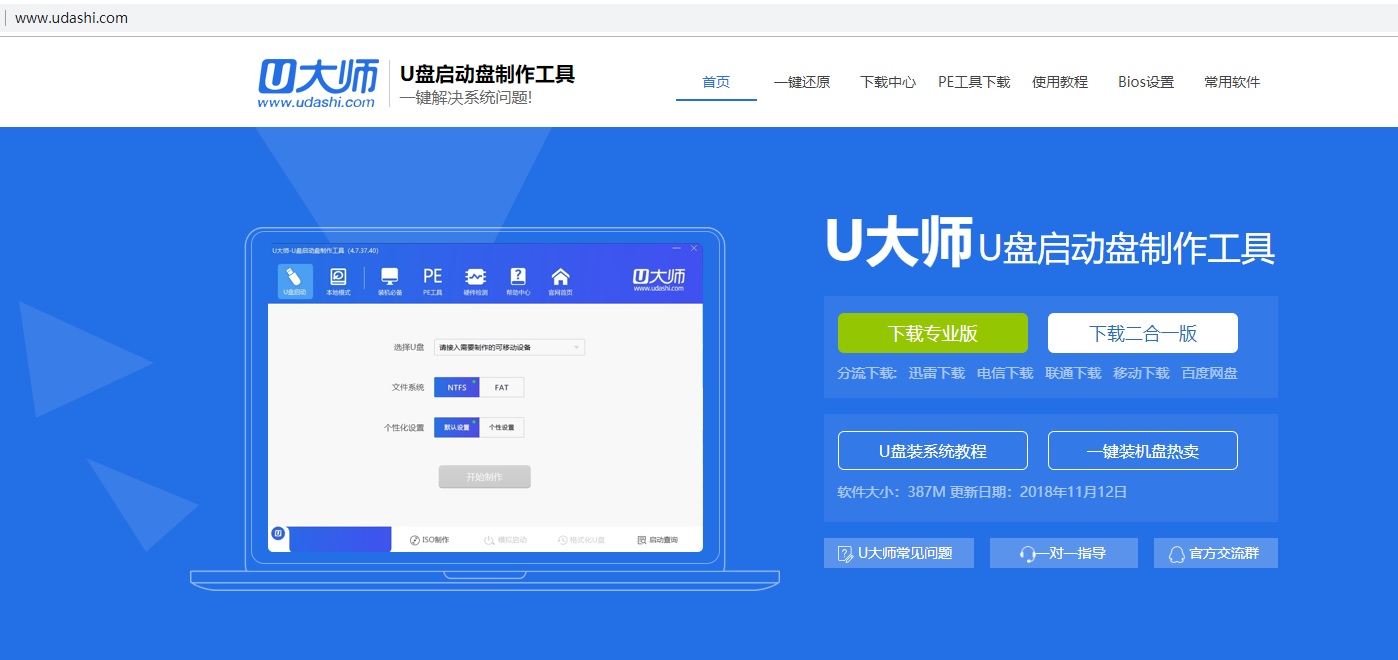Select the 本地模式 disk icon
This screenshot has width=1398, height=660.
click(x=338, y=277)
